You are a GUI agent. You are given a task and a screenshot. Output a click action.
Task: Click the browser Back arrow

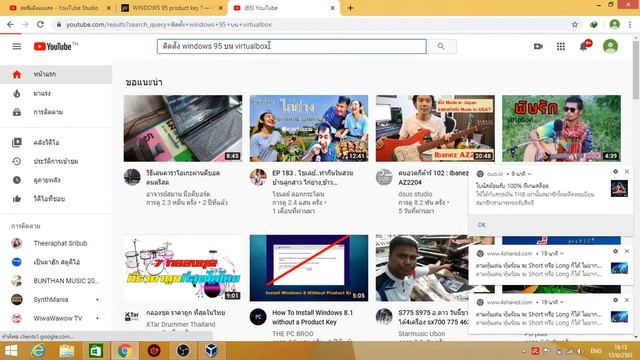coord(10,24)
